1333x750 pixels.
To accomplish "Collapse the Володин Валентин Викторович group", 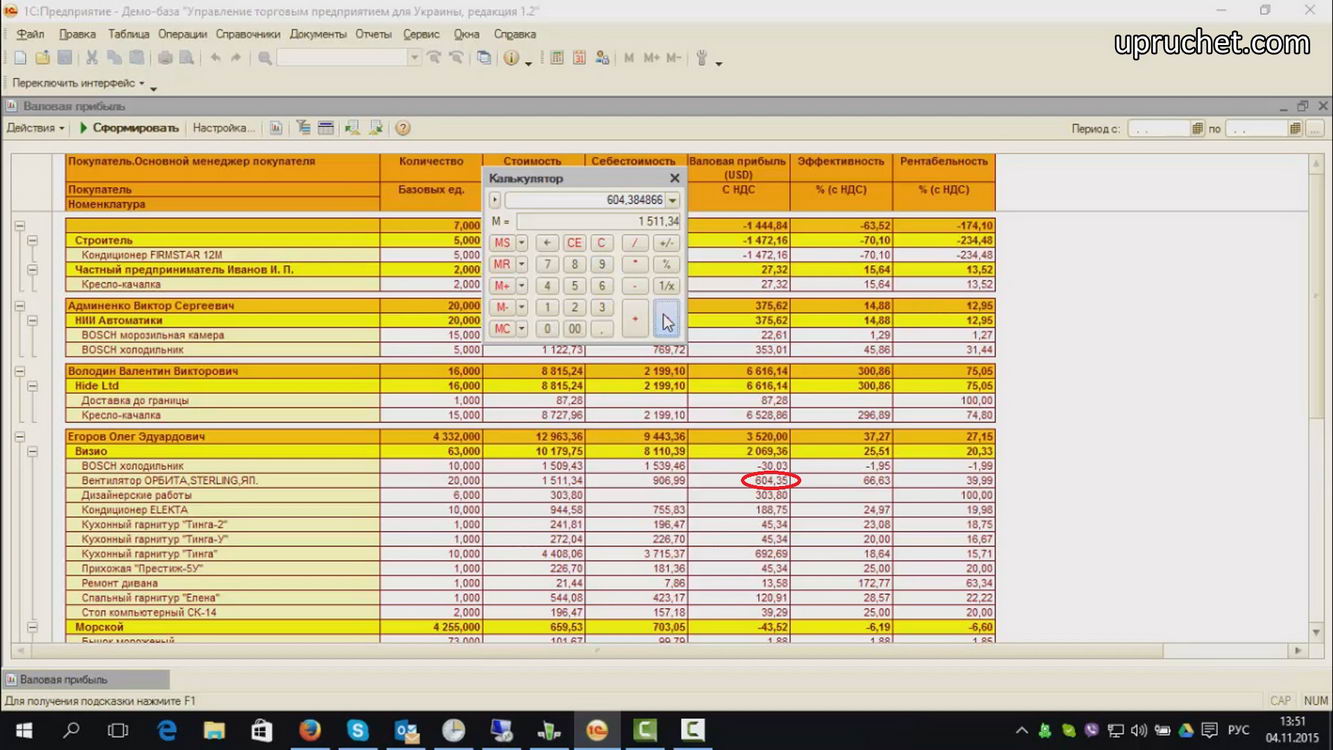I will (19, 371).
